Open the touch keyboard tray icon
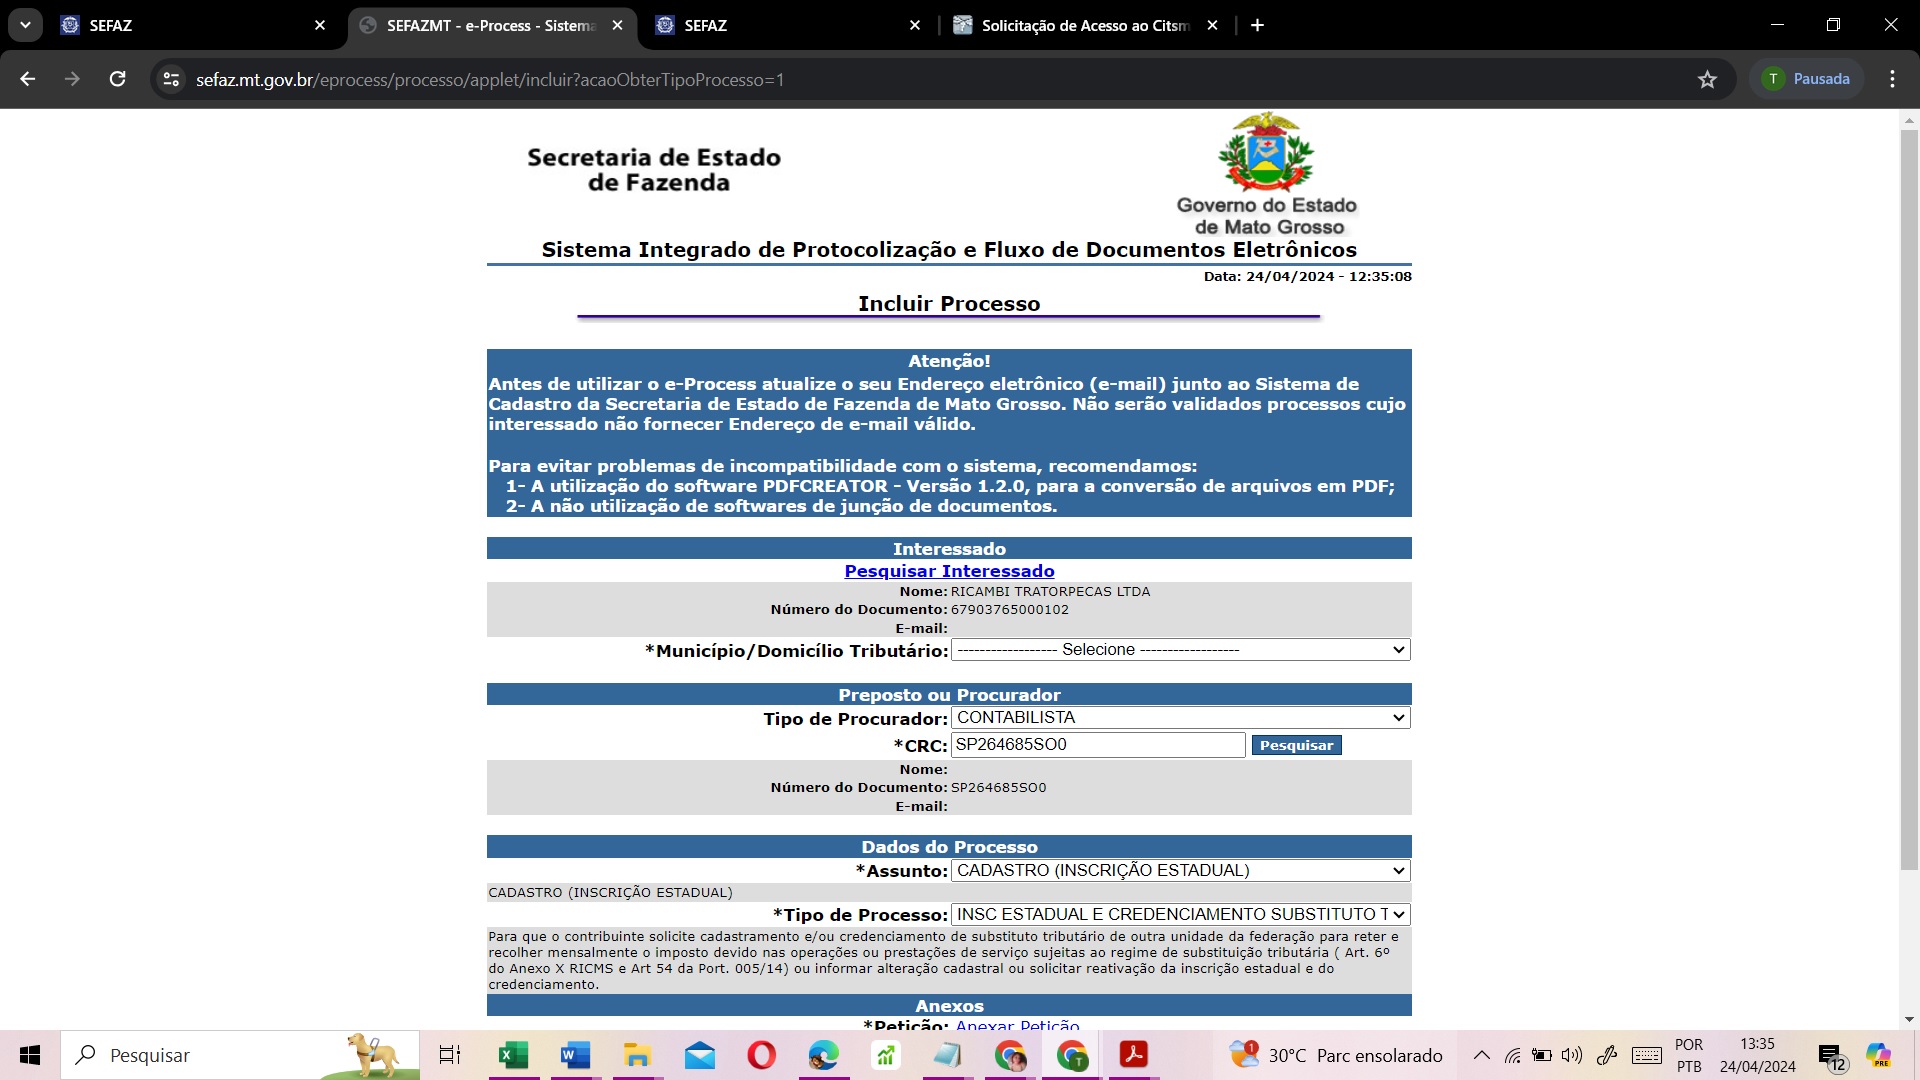The height and width of the screenshot is (1080, 1920). pyautogui.click(x=1647, y=1055)
